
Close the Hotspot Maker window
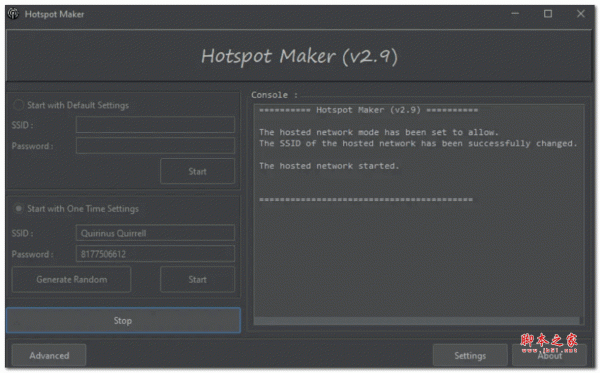580,14
